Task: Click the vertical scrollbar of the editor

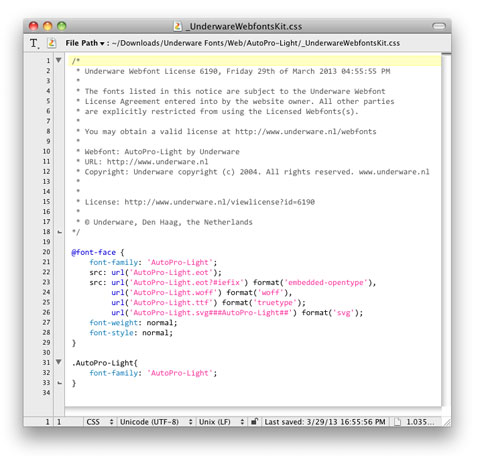Action: 446,233
